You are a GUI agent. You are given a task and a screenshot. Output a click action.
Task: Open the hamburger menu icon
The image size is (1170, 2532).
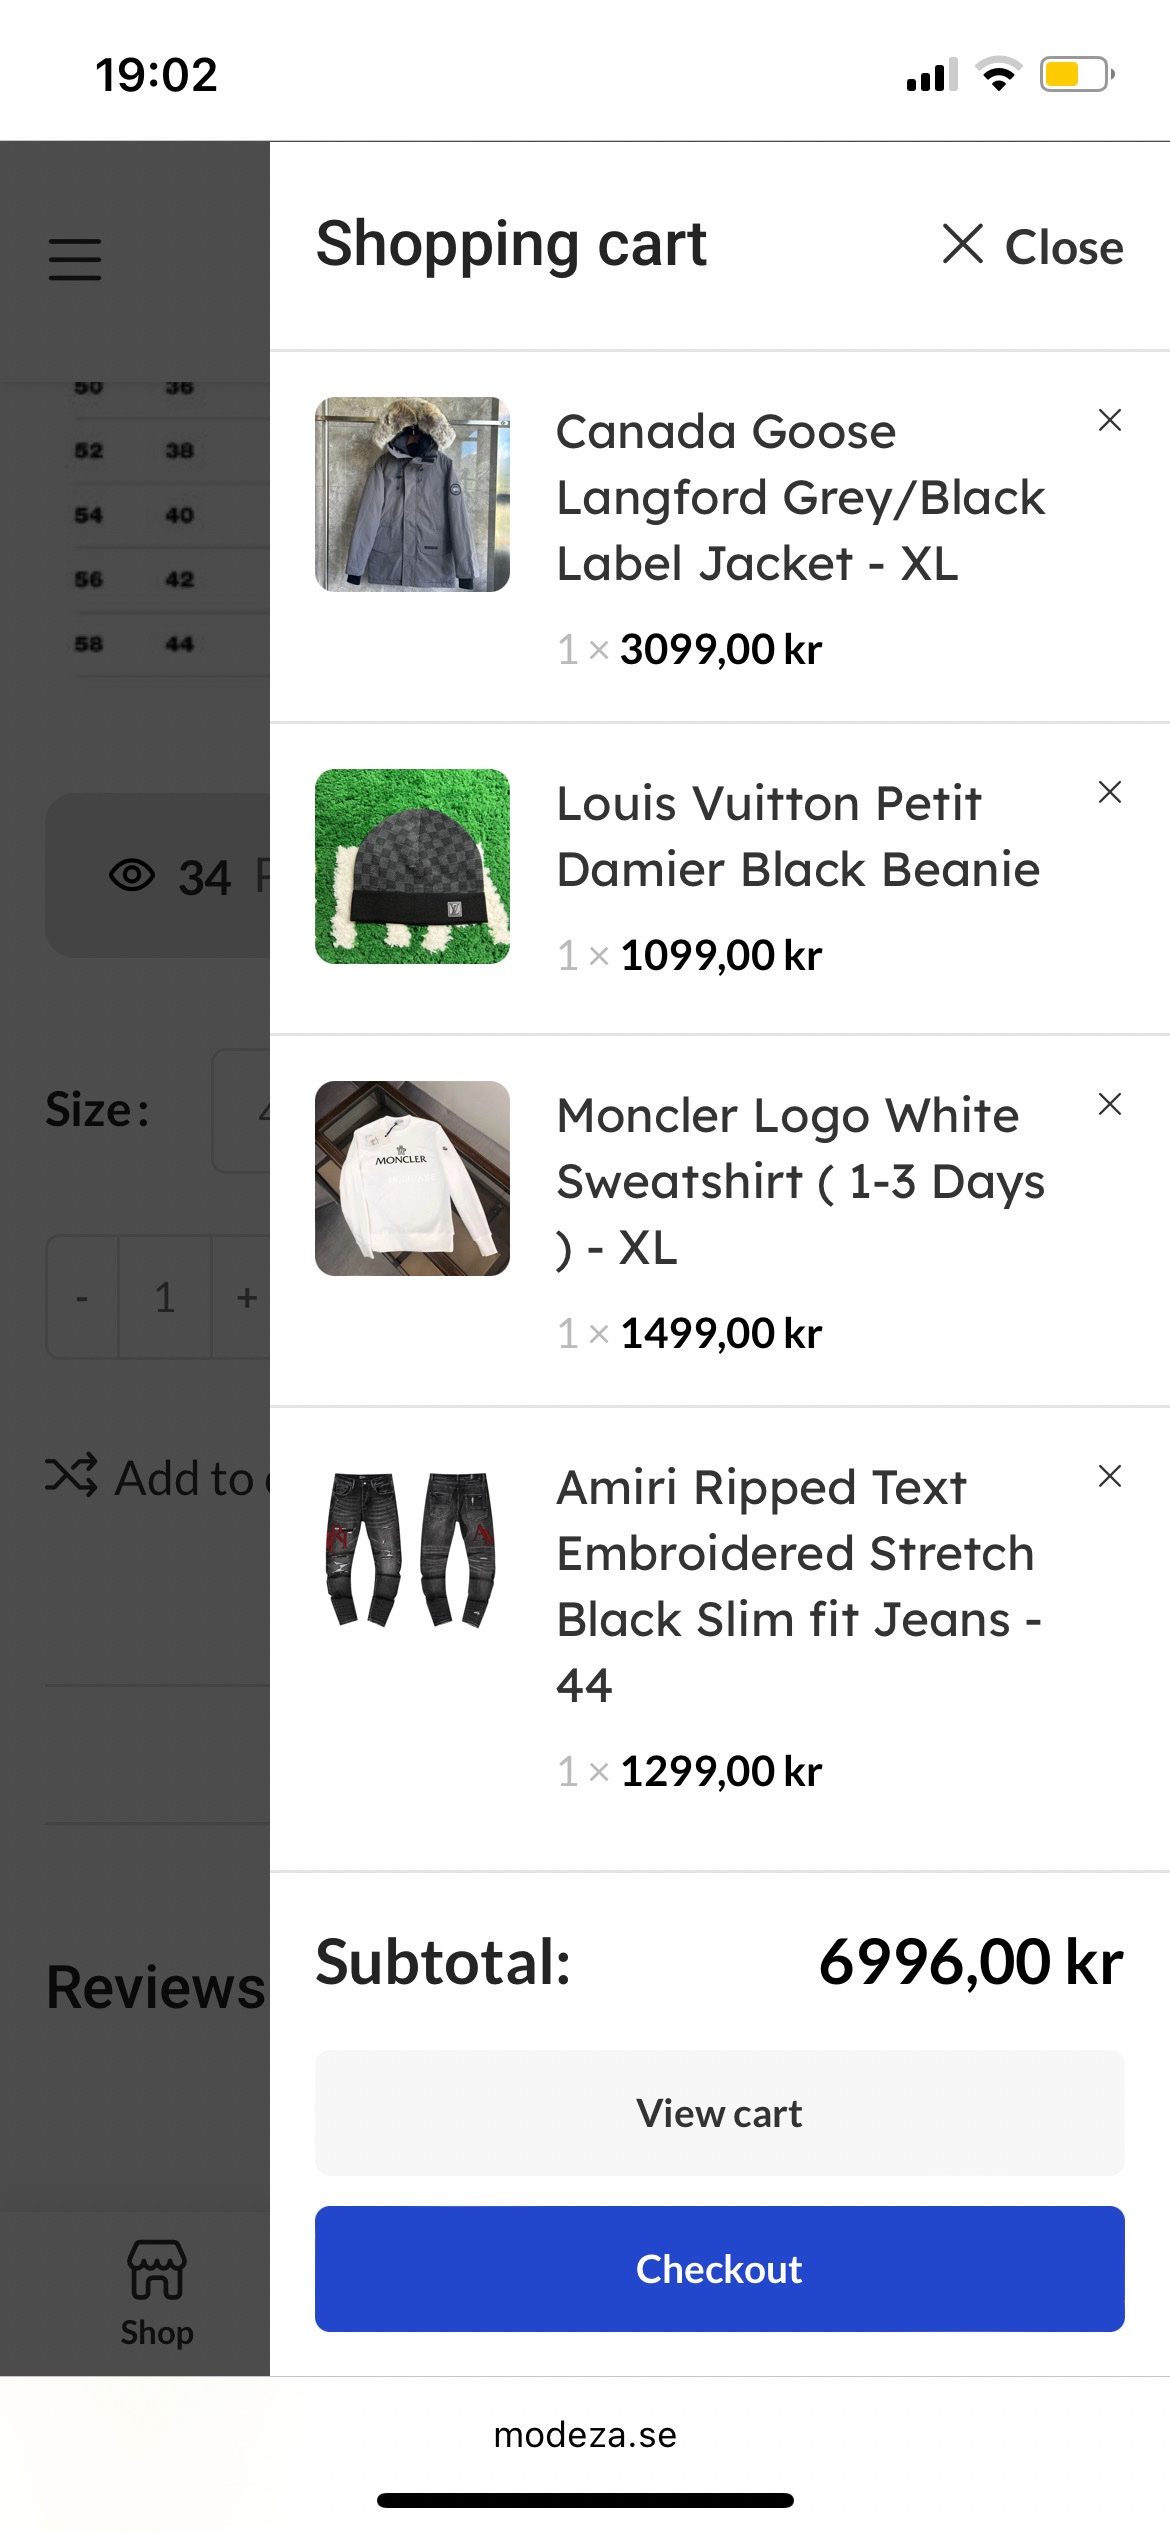(x=75, y=259)
